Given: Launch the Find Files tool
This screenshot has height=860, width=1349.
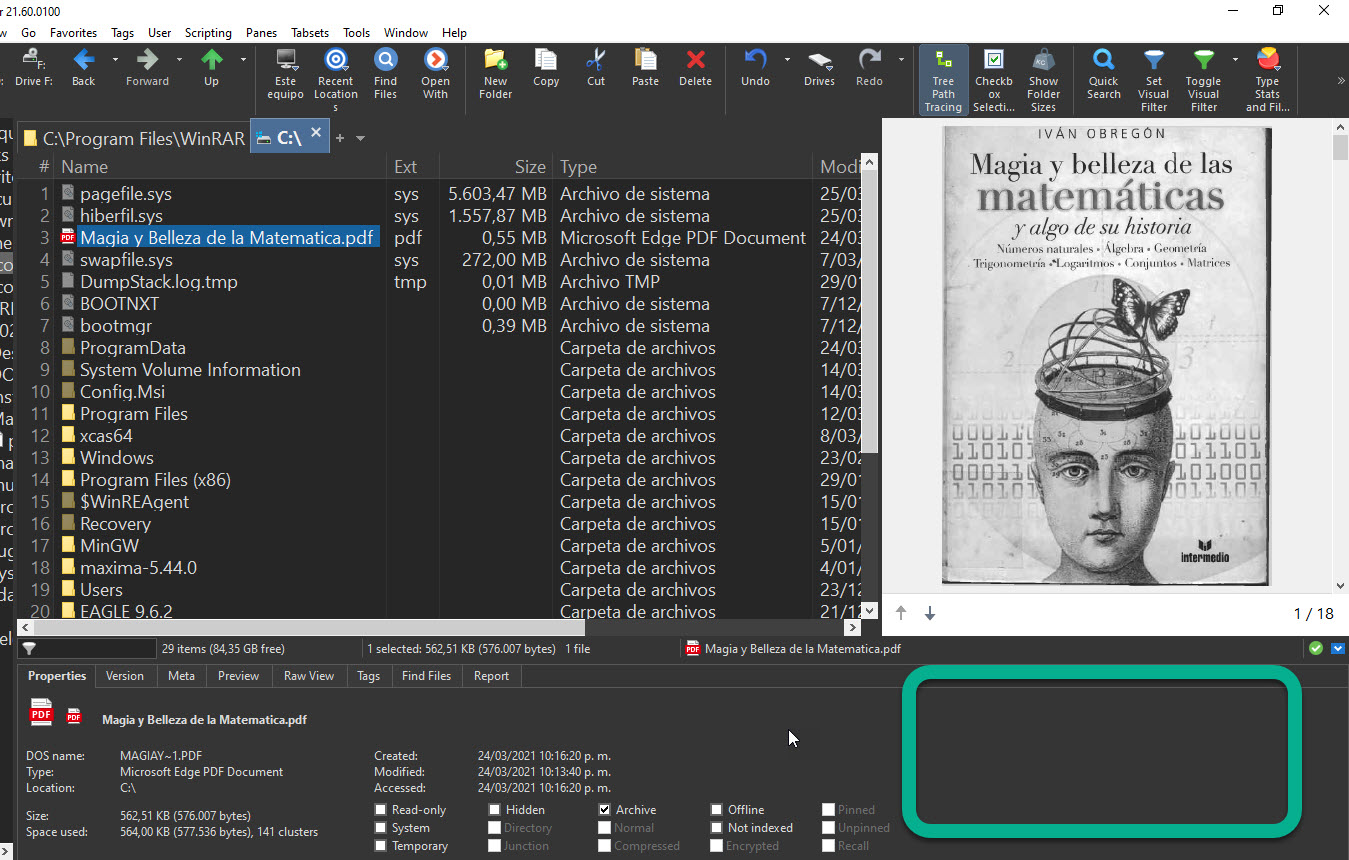Looking at the screenshot, I should [x=386, y=74].
